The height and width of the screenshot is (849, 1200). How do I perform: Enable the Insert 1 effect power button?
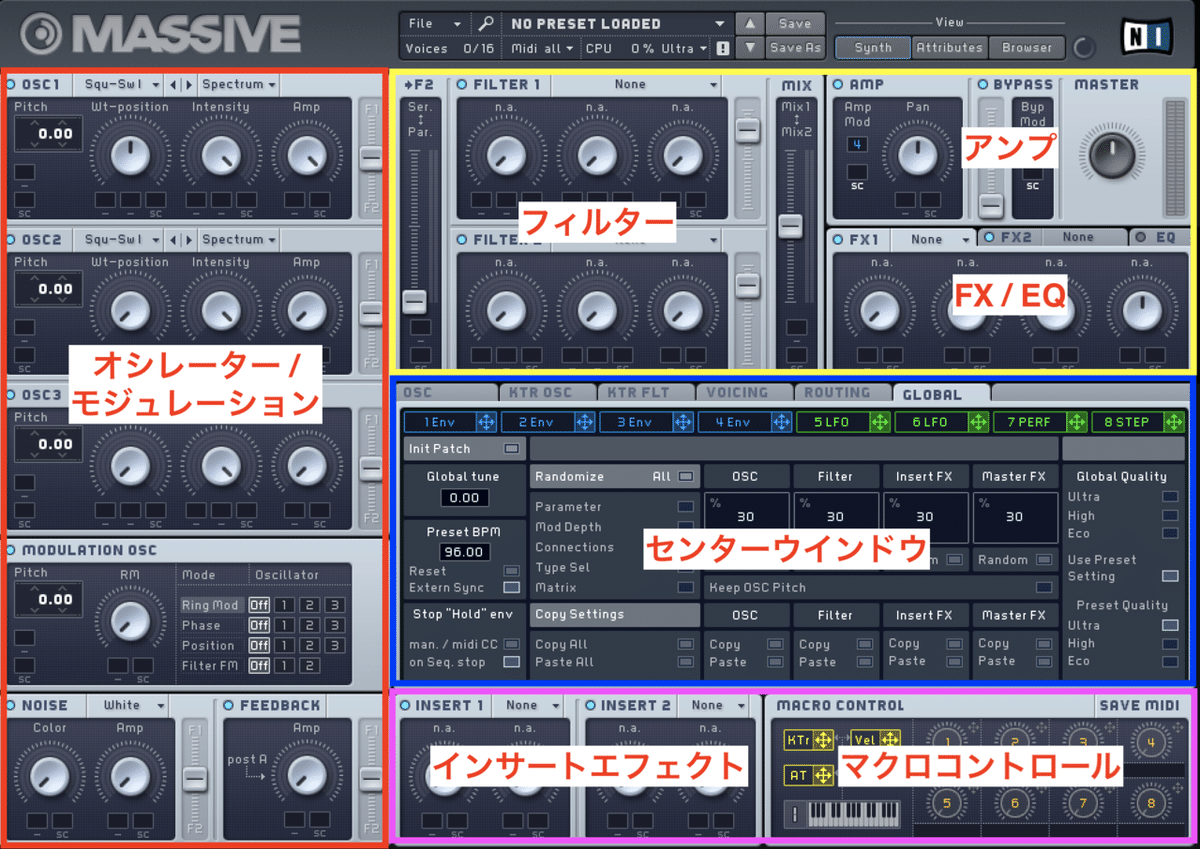[405, 706]
